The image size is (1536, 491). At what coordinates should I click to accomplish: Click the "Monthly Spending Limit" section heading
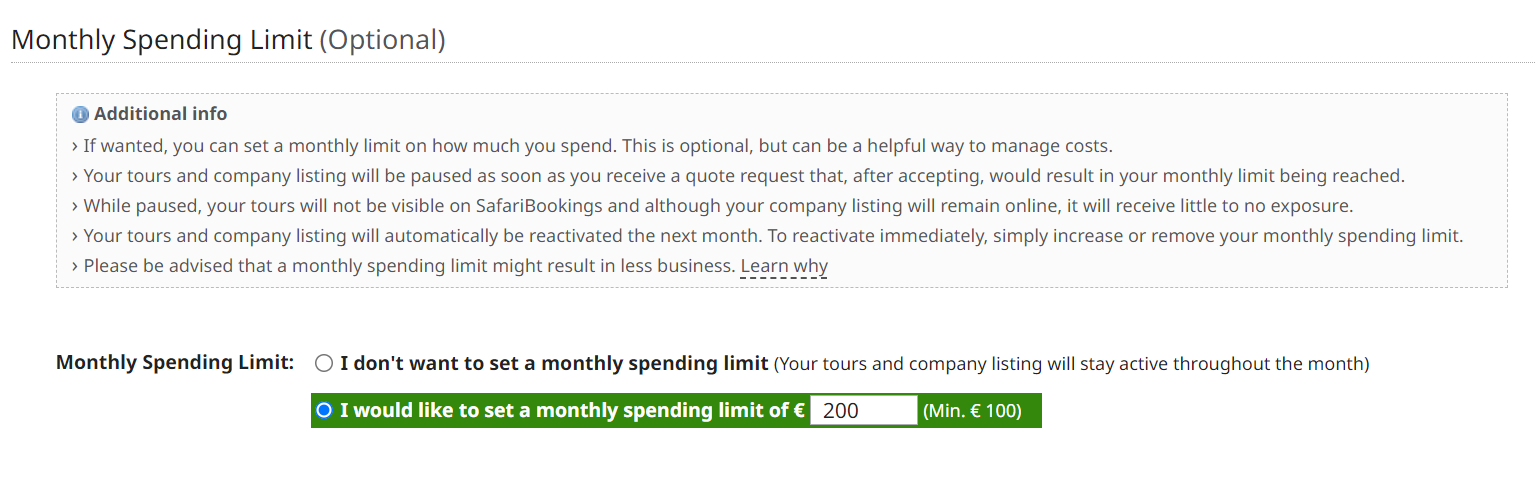(x=162, y=40)
